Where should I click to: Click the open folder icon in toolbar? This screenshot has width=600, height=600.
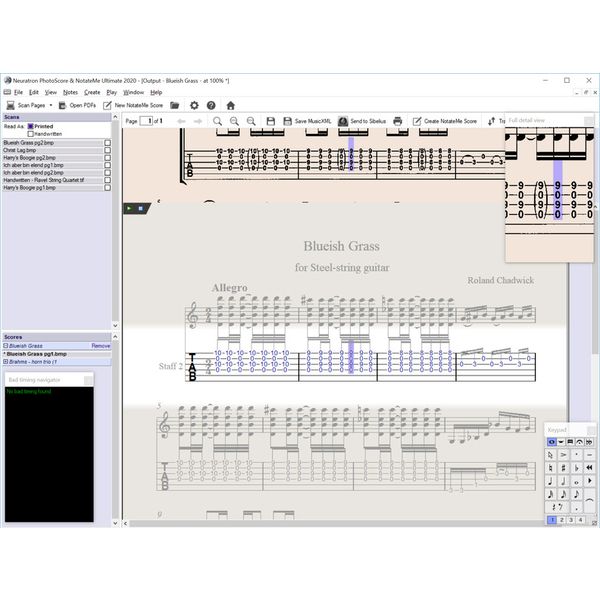coord(175,105)
